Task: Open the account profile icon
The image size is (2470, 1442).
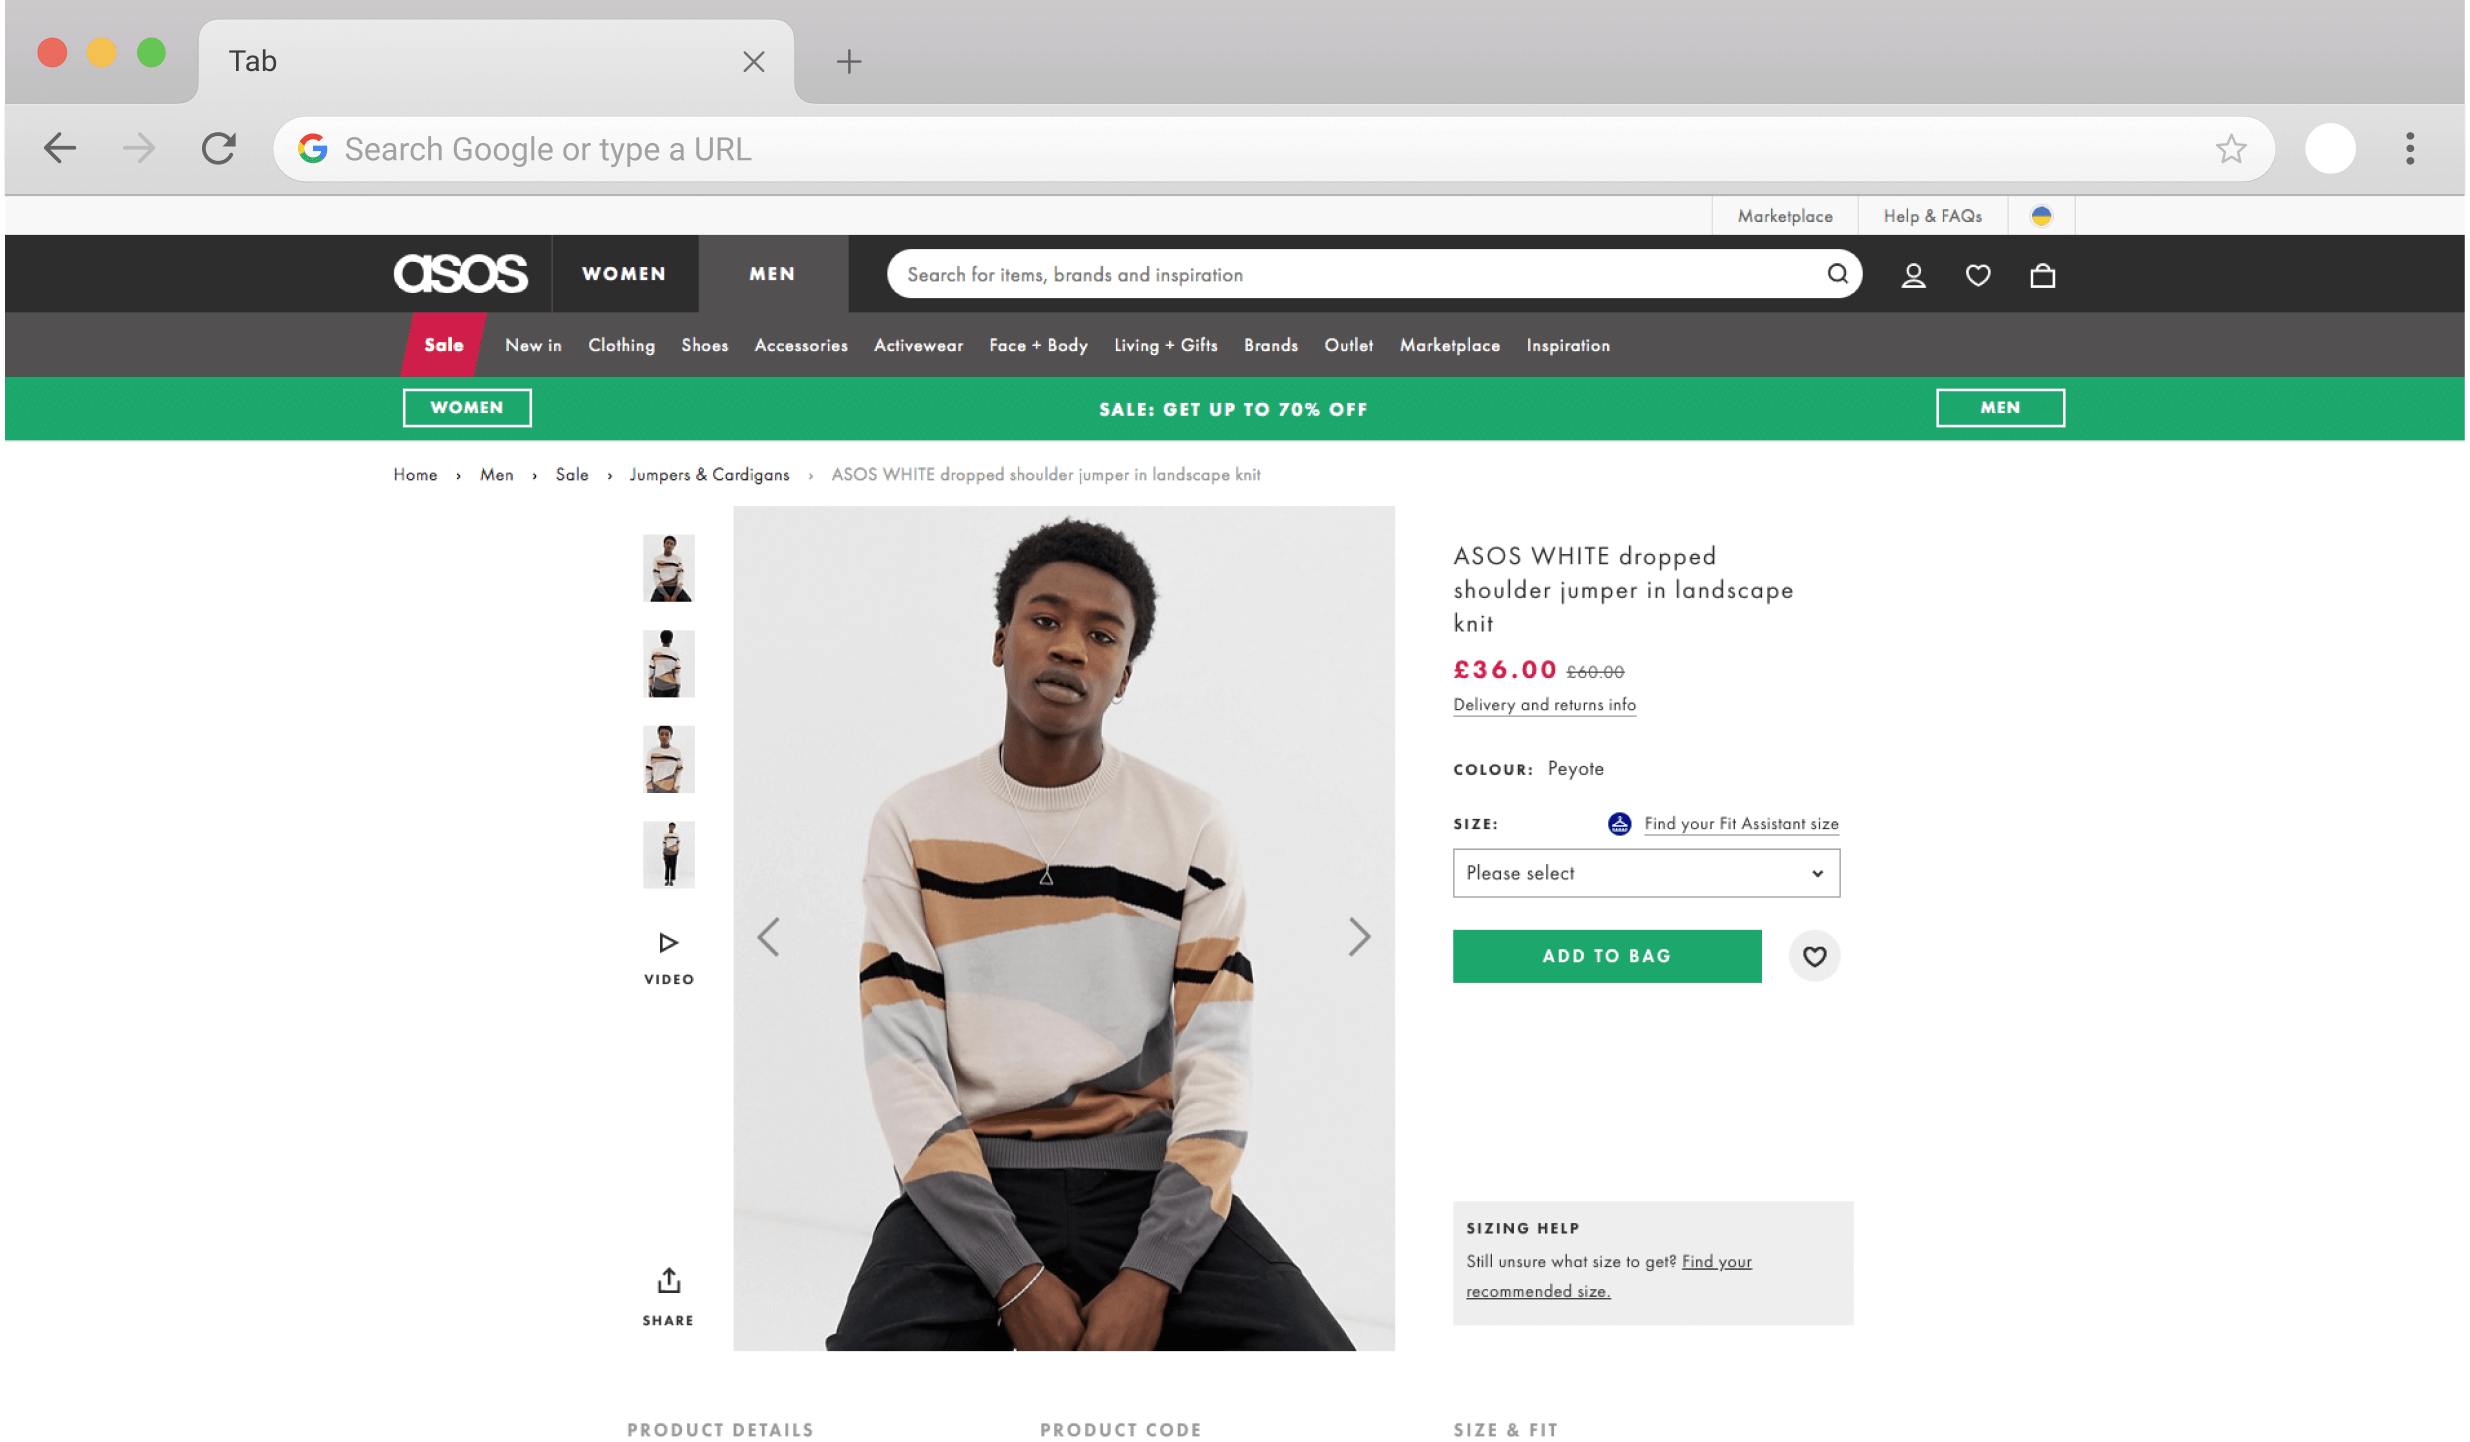Action: [x=1913, y=274]
